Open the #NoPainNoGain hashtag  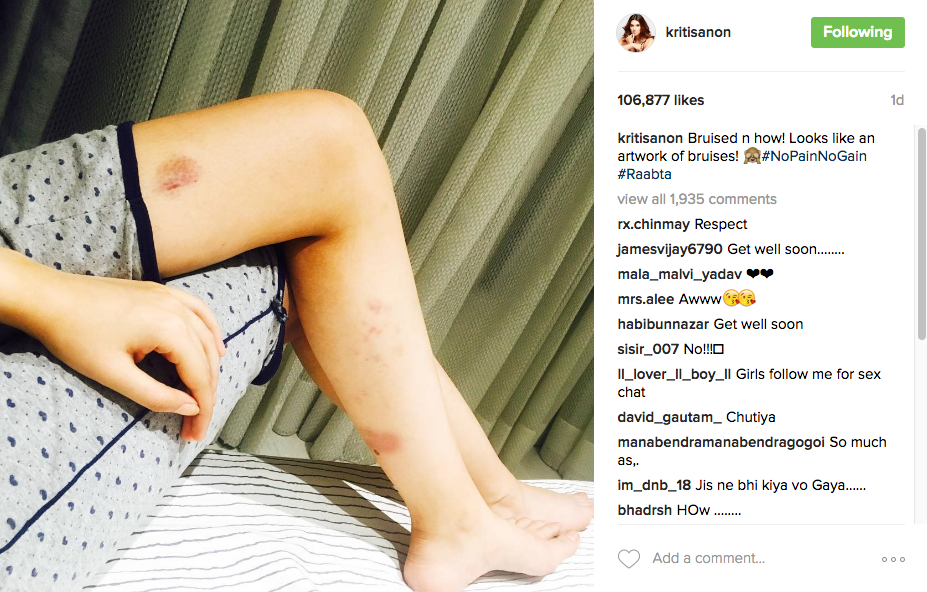814,156
